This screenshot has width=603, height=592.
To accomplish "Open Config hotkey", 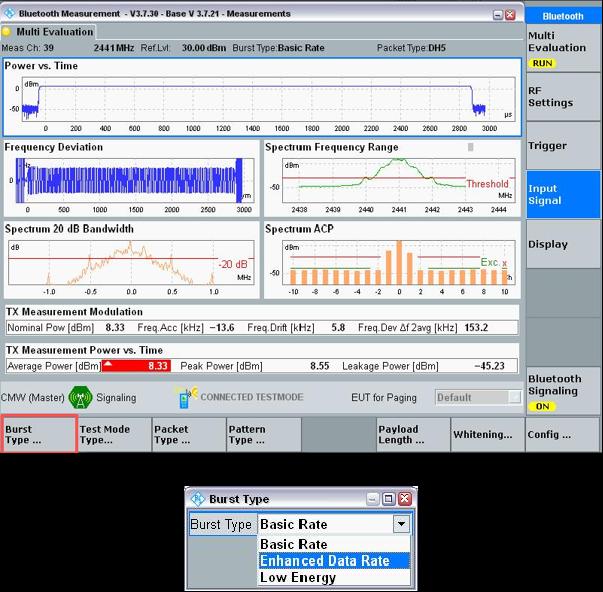I will (563, 435).
